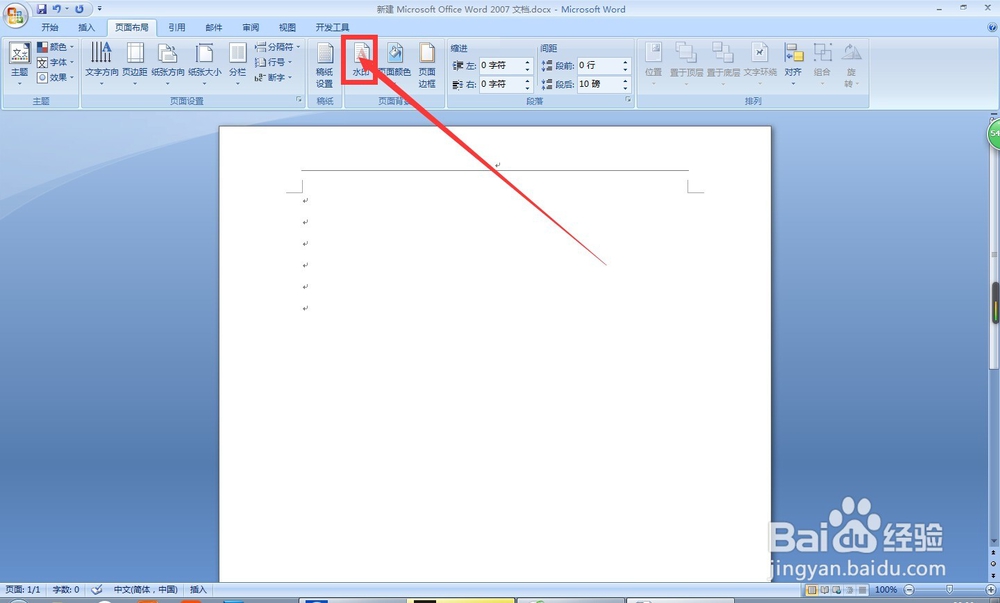Open the 开发工具 tab
Screen dimensions: 1000x603
click(x=332, y=27)
